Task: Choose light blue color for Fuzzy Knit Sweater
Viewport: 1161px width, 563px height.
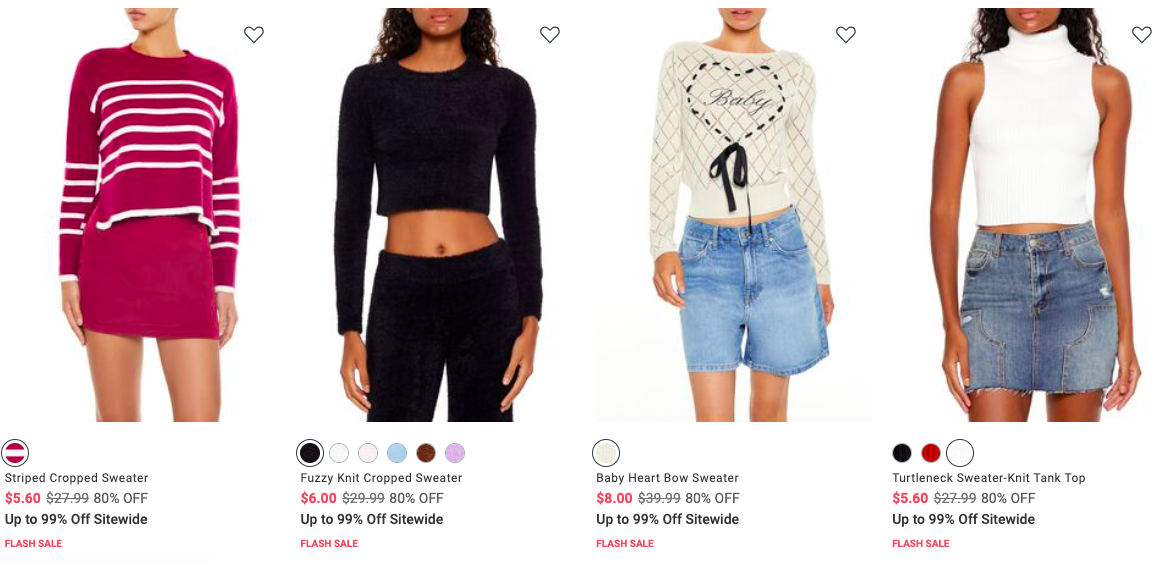Action: coord(397,453)
